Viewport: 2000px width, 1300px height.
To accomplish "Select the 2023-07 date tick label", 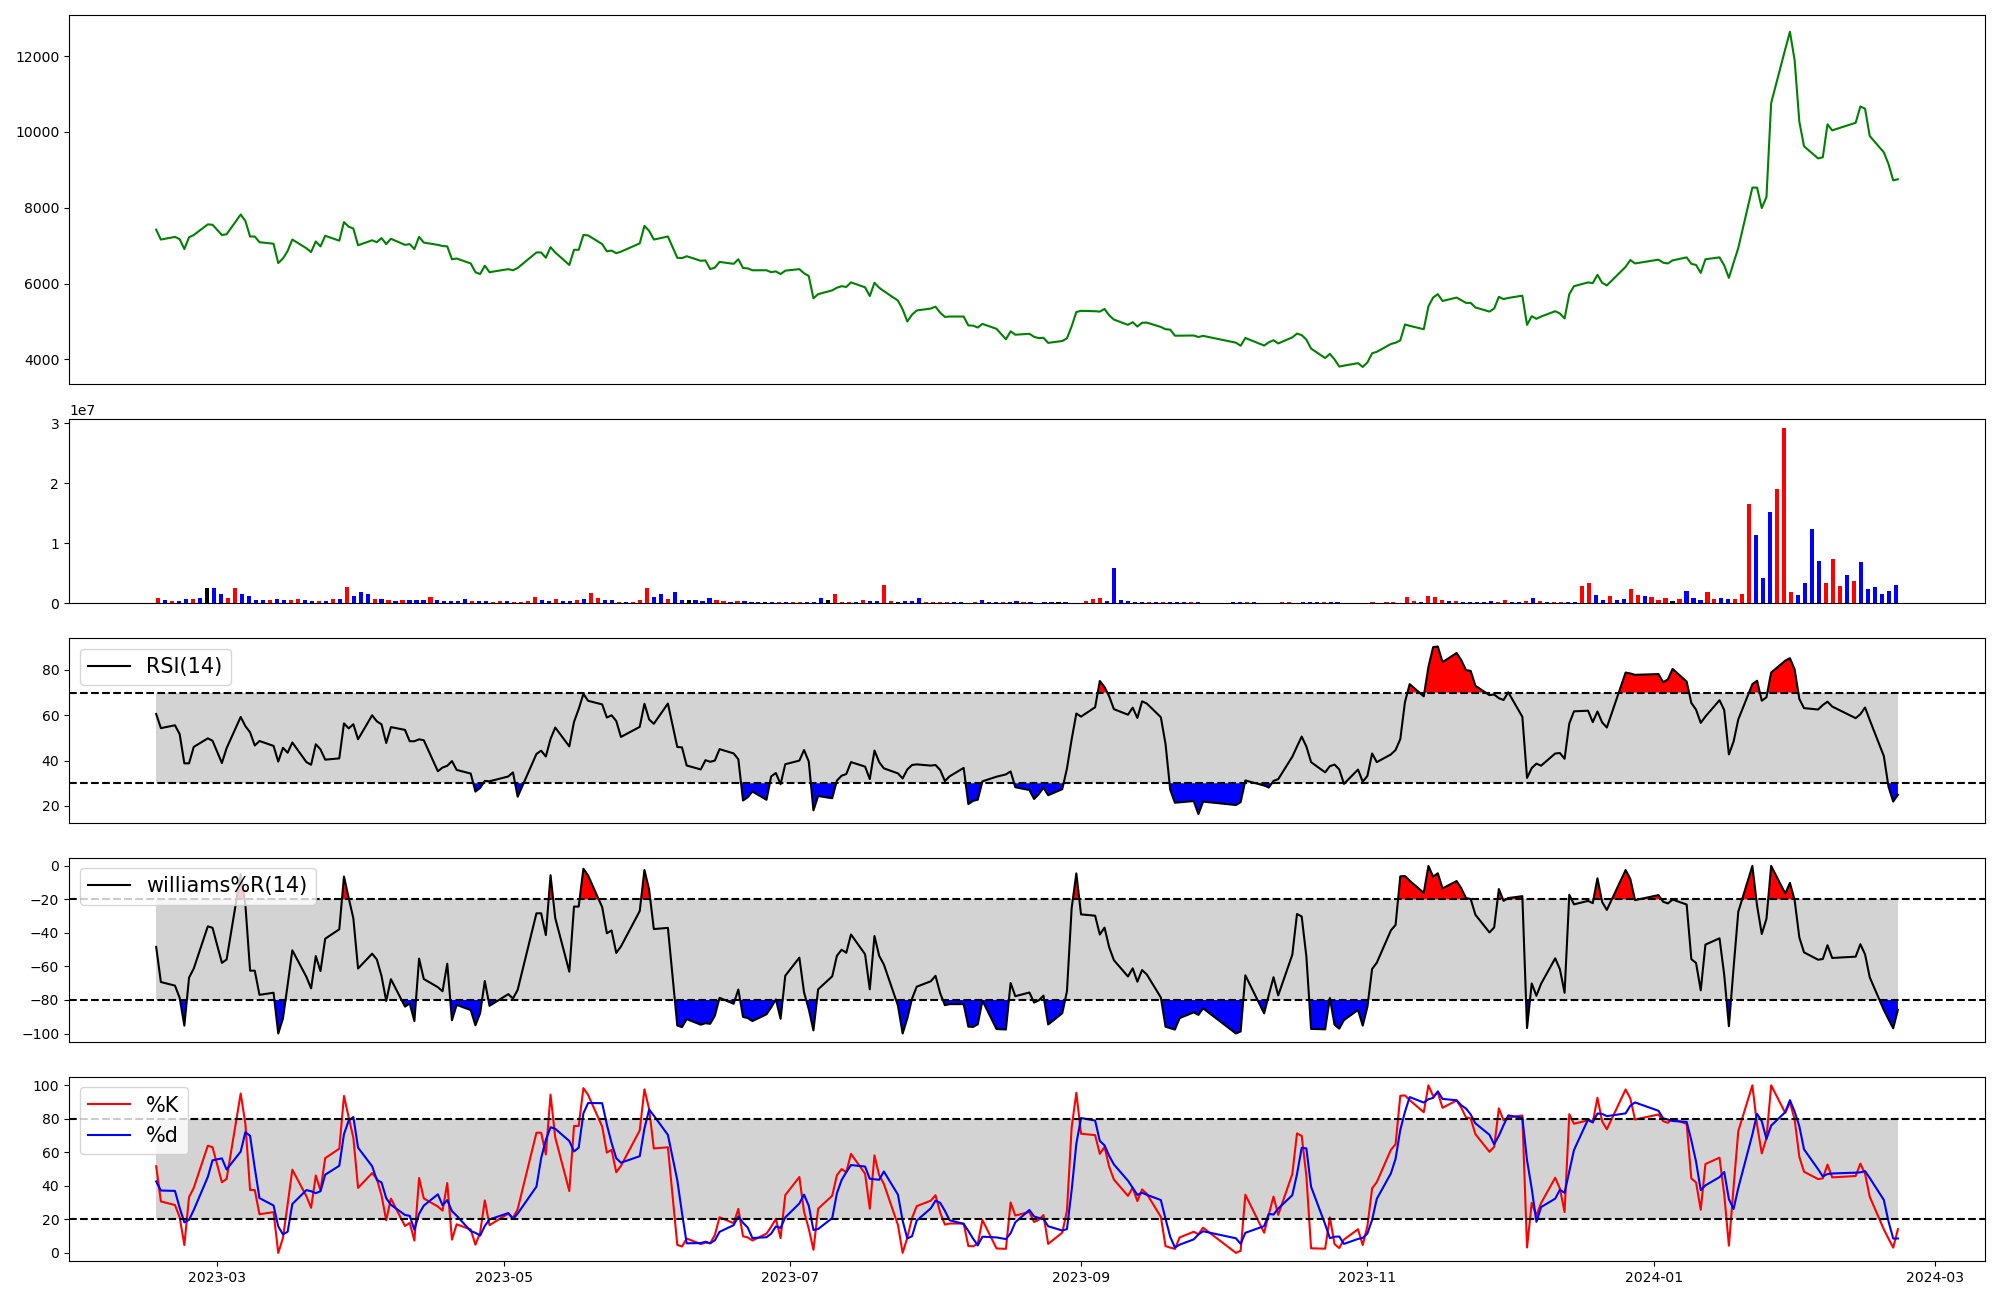I will [x=790, y=1277].
